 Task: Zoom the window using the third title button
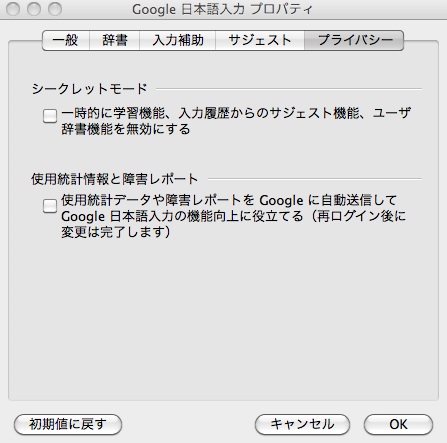click(x=55, y=9)
